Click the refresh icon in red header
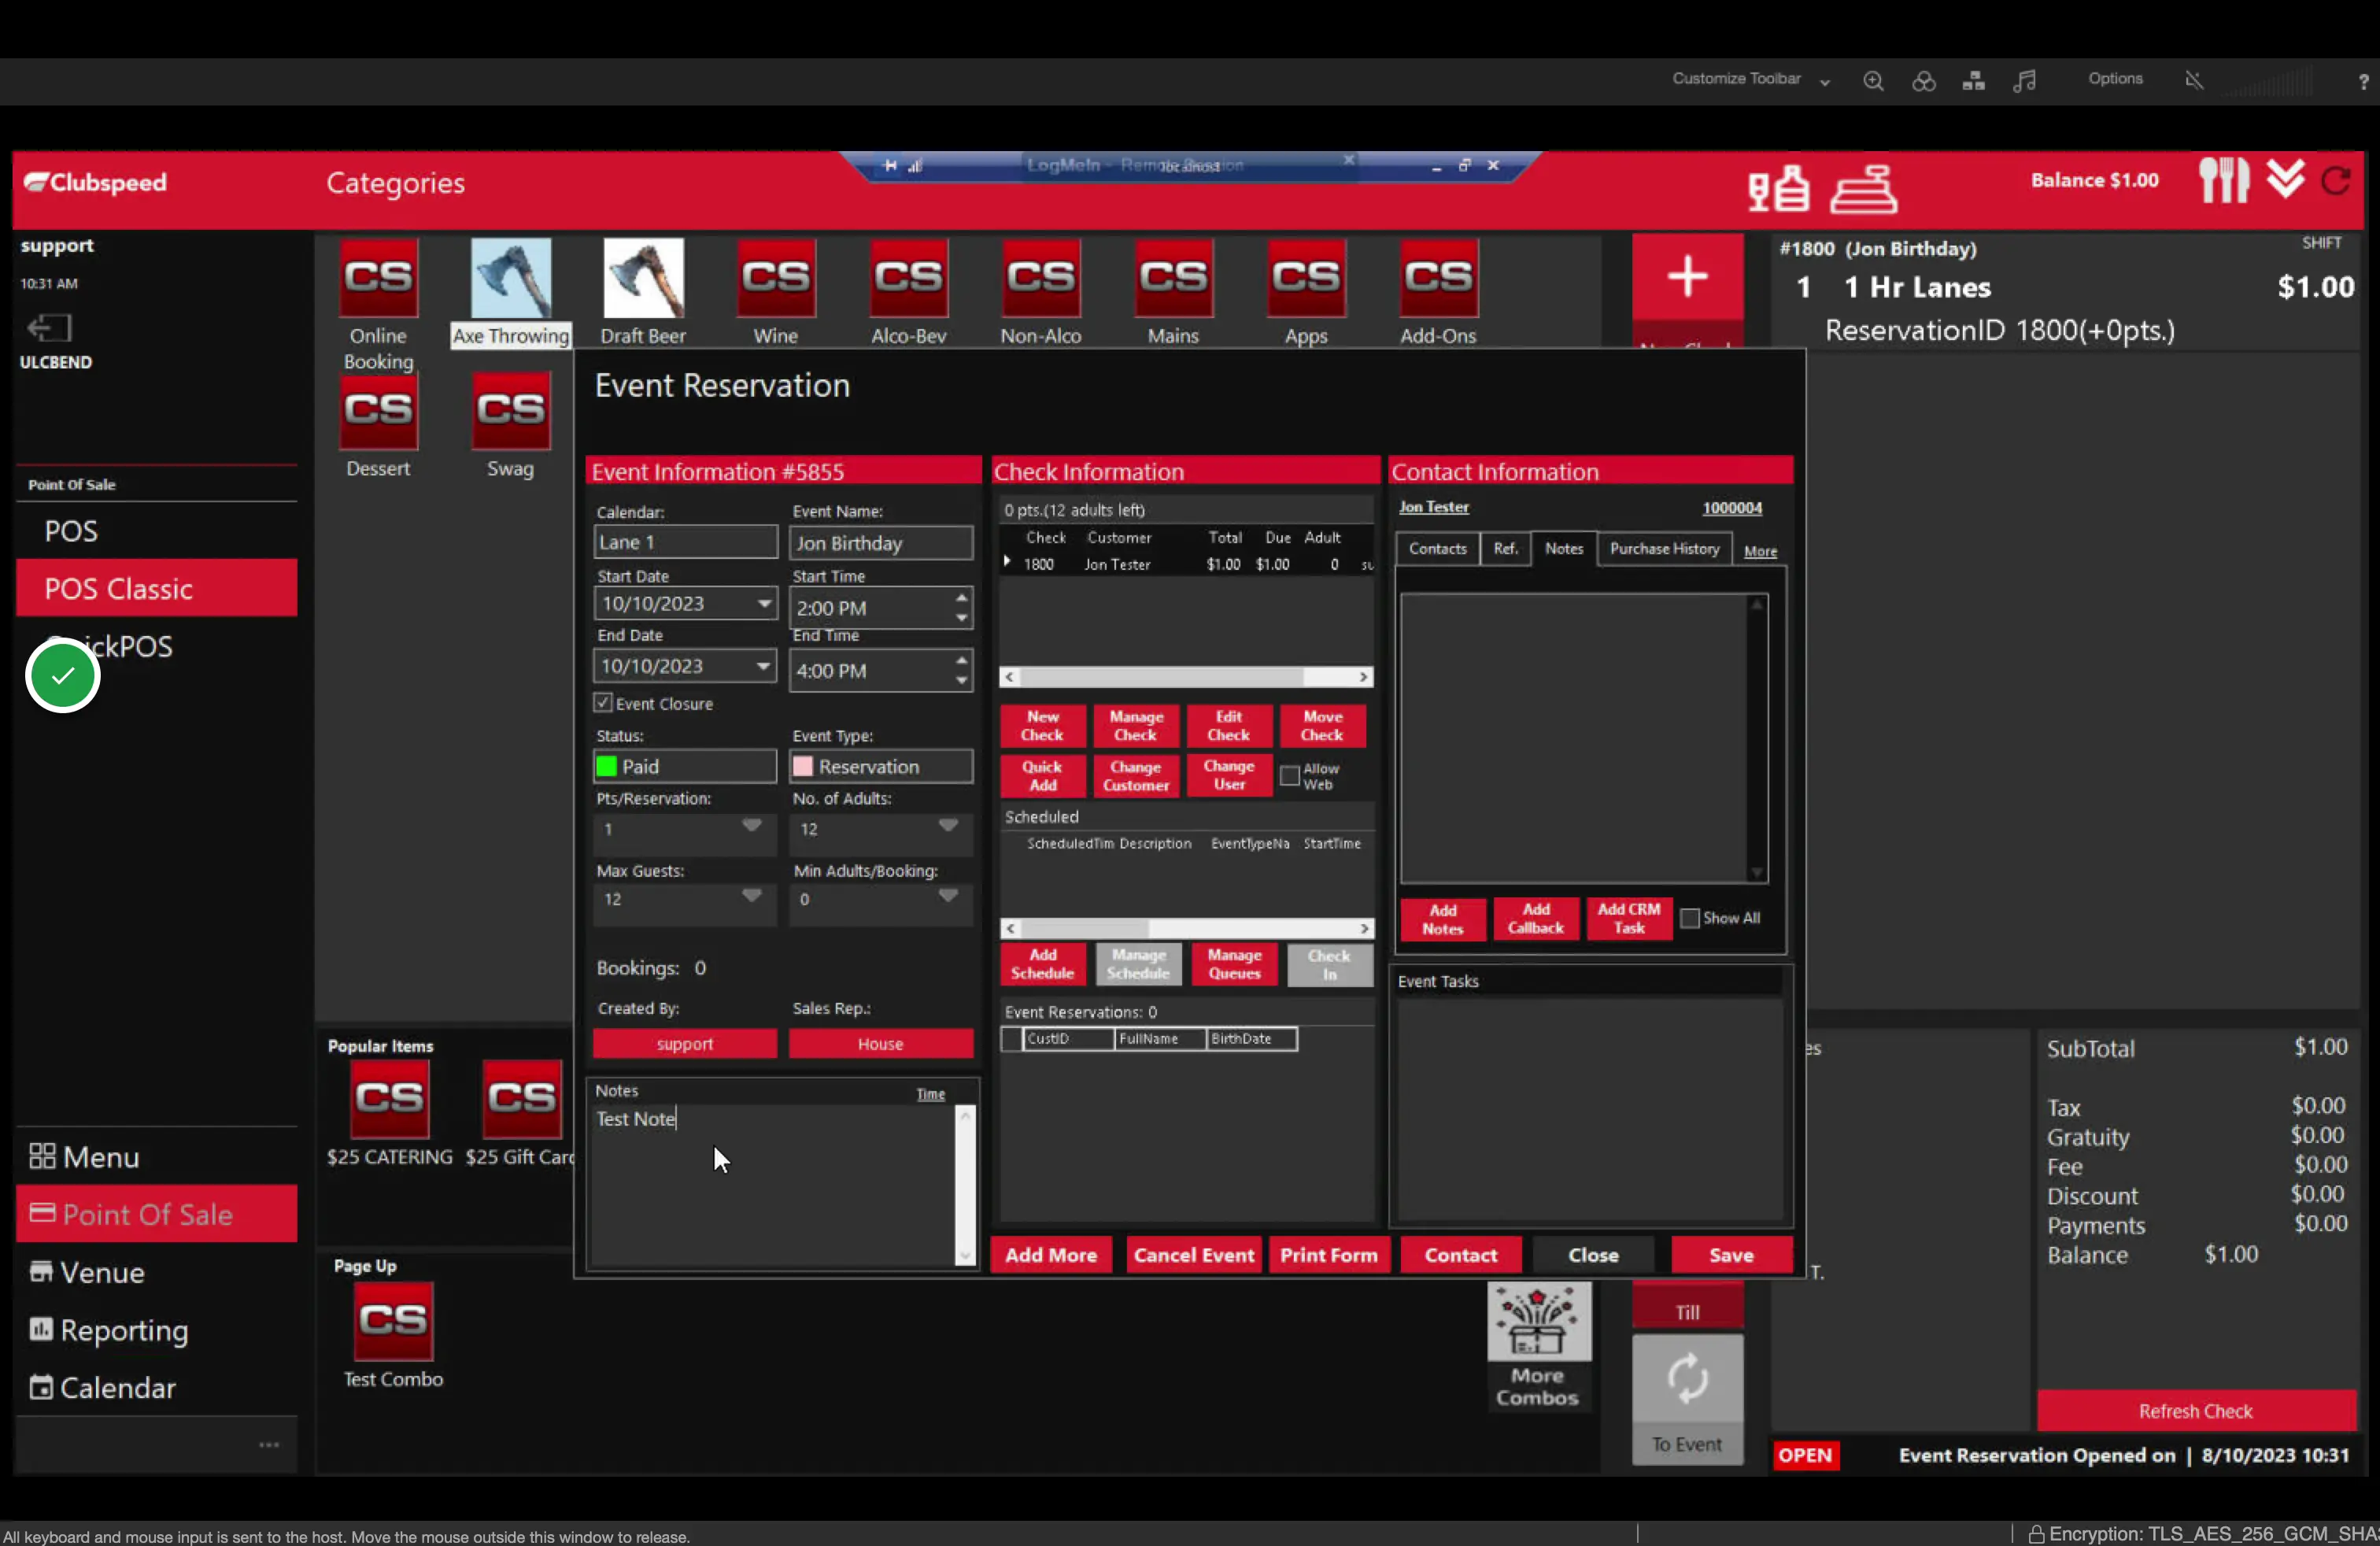Screen dimensions: 2380x1546 pos(2337,181)
